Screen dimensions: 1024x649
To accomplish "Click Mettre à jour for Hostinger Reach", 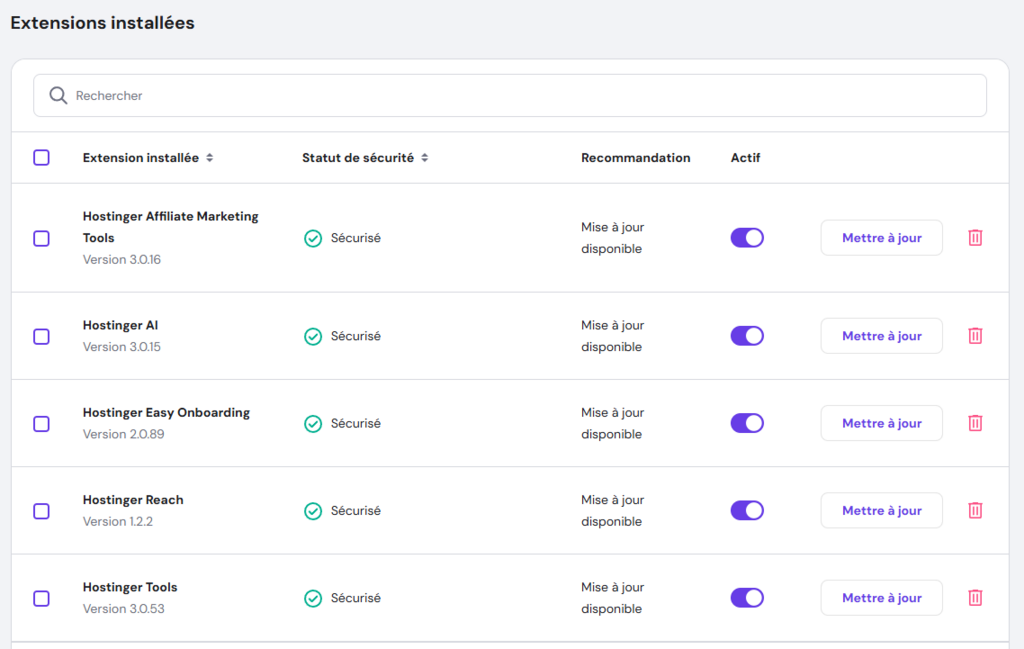I will (881, 510).
